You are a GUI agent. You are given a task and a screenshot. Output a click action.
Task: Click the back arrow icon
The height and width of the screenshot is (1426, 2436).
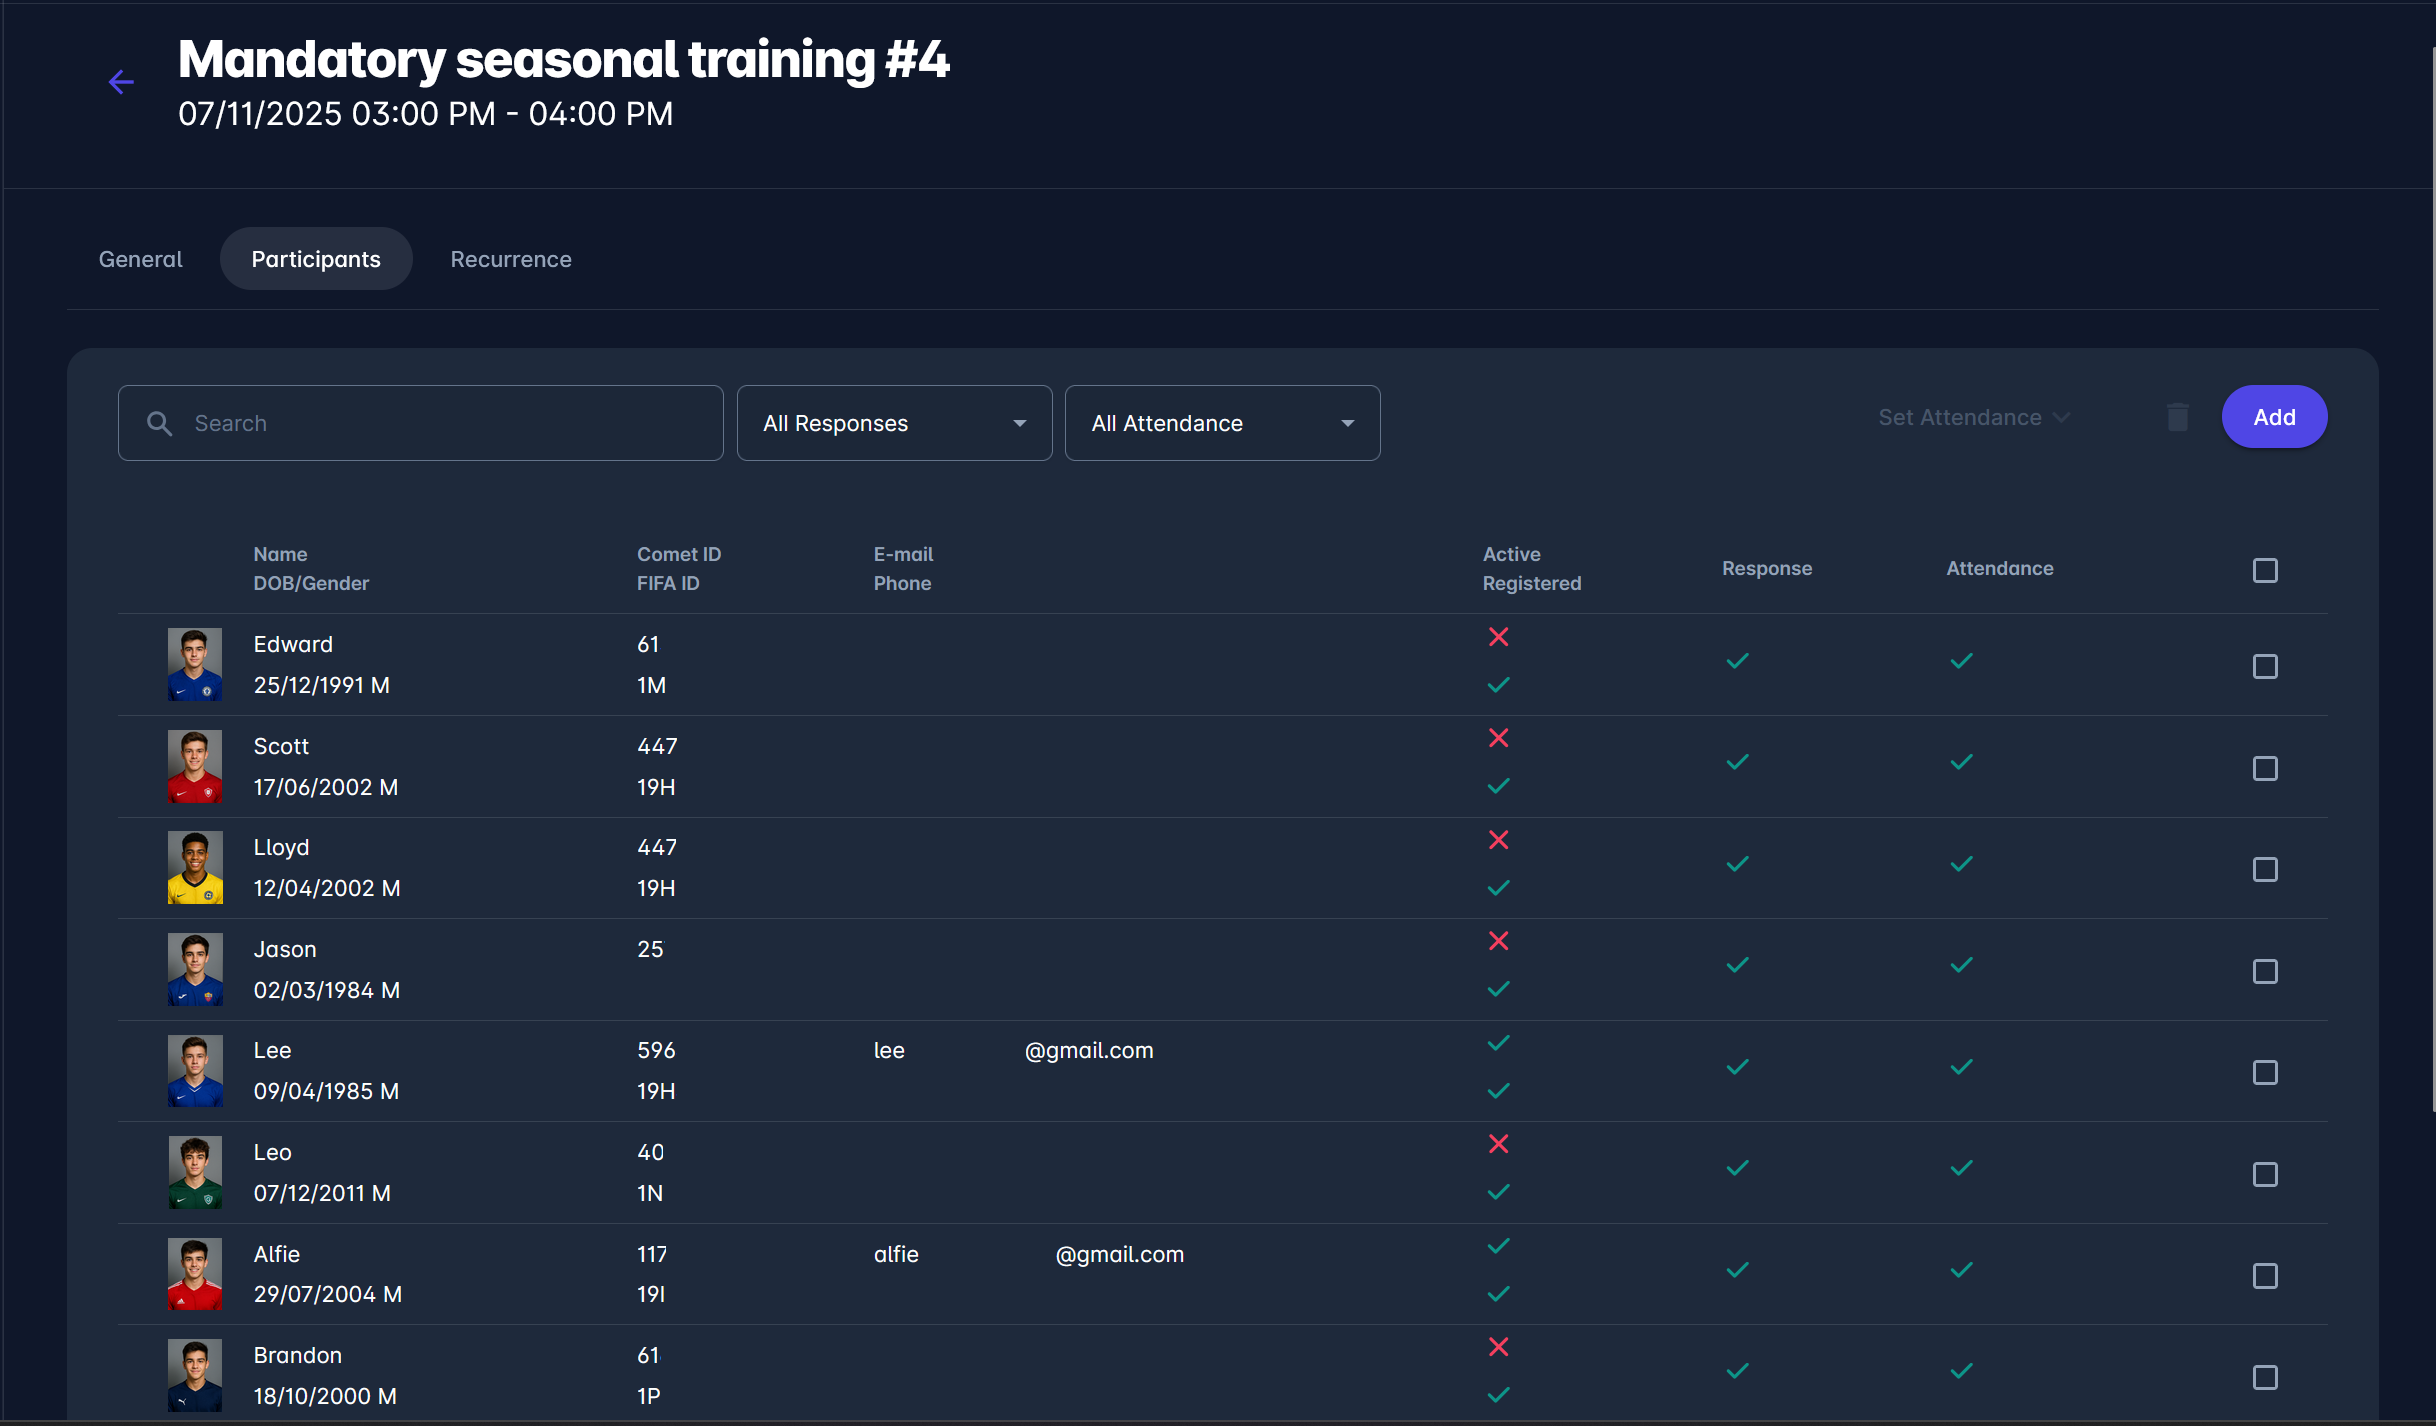[121, 82]
